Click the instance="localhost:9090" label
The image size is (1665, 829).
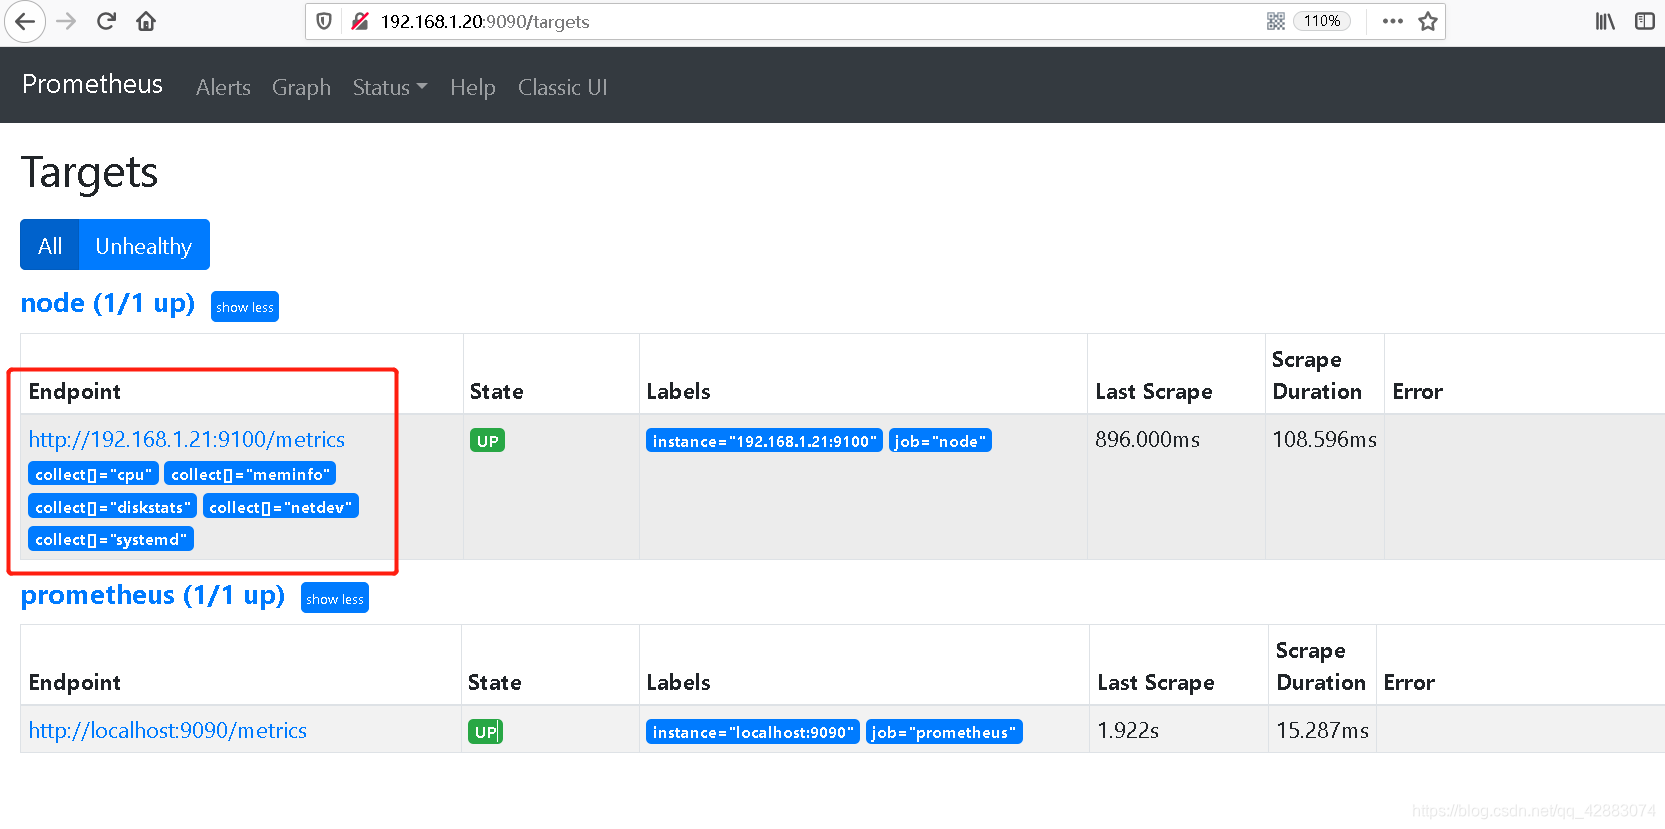753,732
